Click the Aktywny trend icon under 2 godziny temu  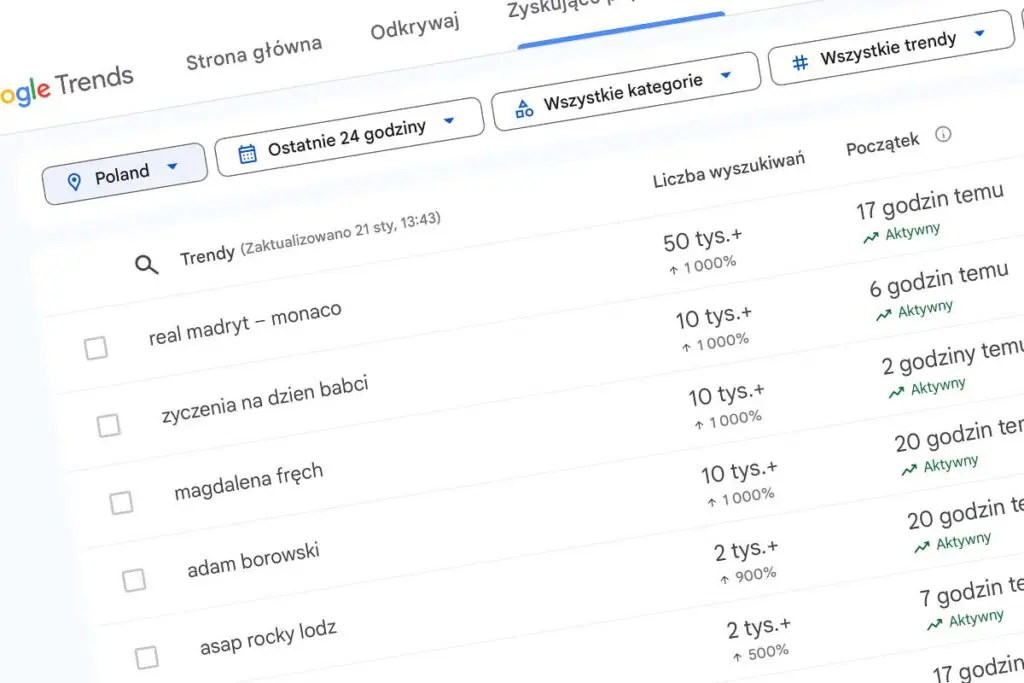pos(896,392)
